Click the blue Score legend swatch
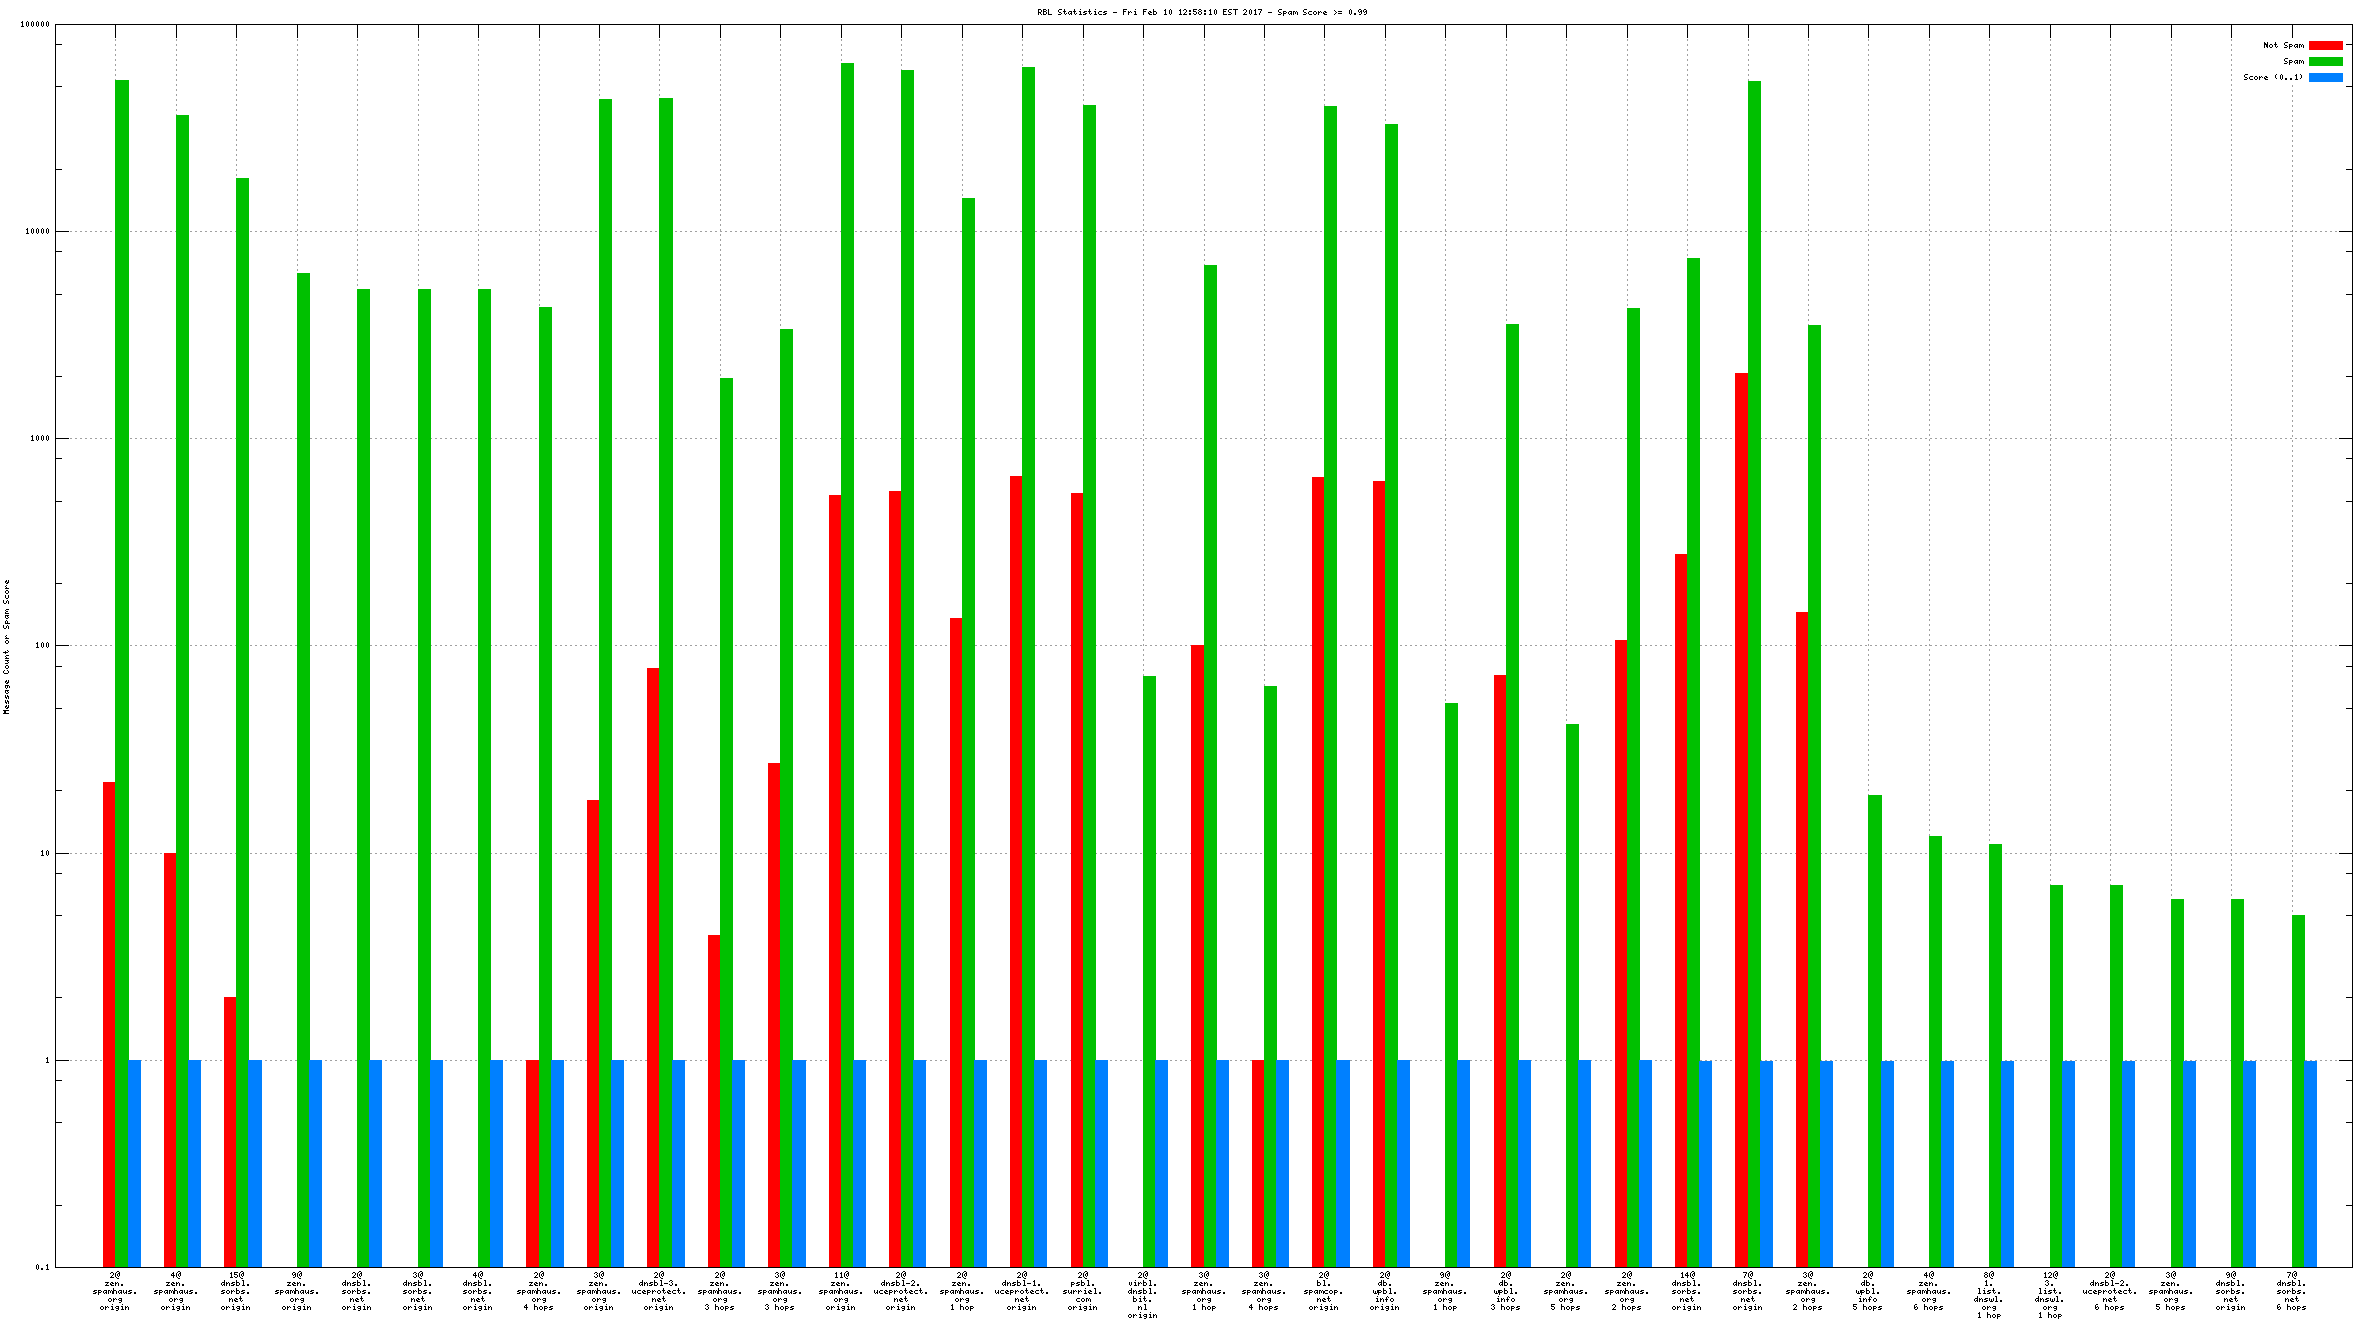This screenshot has width=2368, height=1332. 2325,77
